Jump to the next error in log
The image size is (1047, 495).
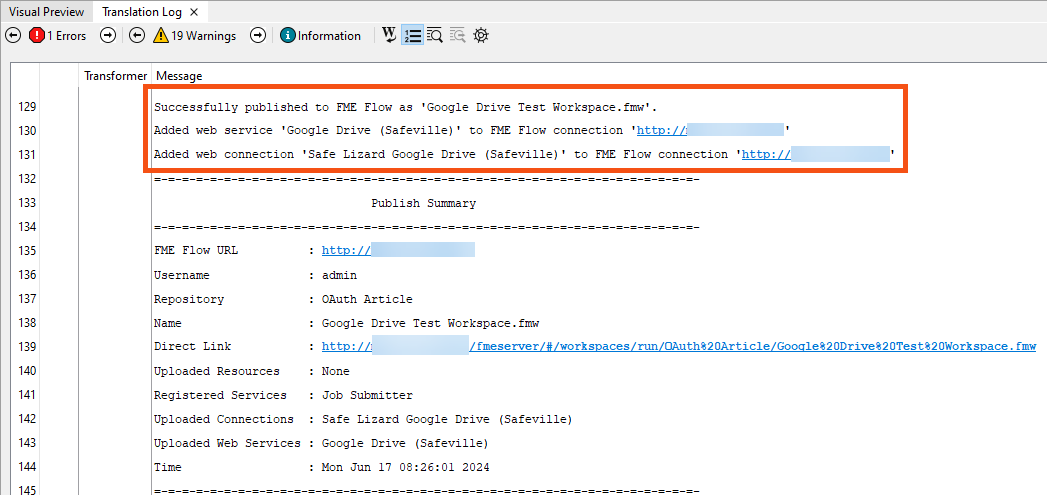[x=108, y=36]
